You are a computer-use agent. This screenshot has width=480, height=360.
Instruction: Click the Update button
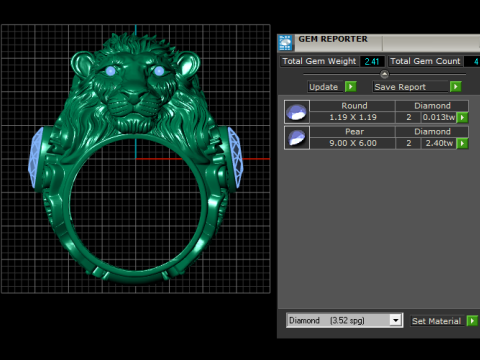pyautogui.click(x=325, y=87)
